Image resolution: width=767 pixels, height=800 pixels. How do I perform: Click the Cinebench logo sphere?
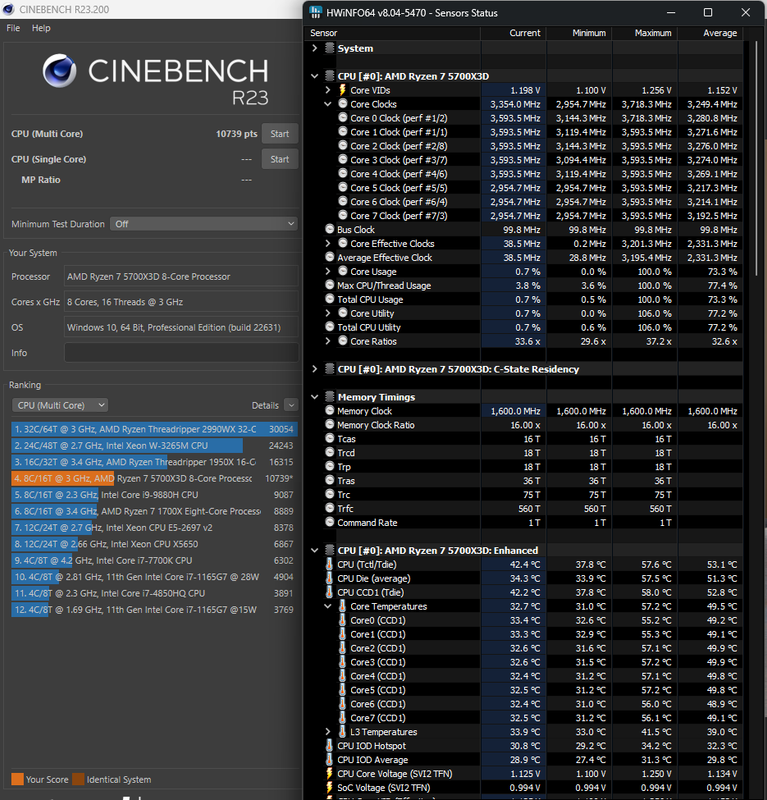pos(60,70)
